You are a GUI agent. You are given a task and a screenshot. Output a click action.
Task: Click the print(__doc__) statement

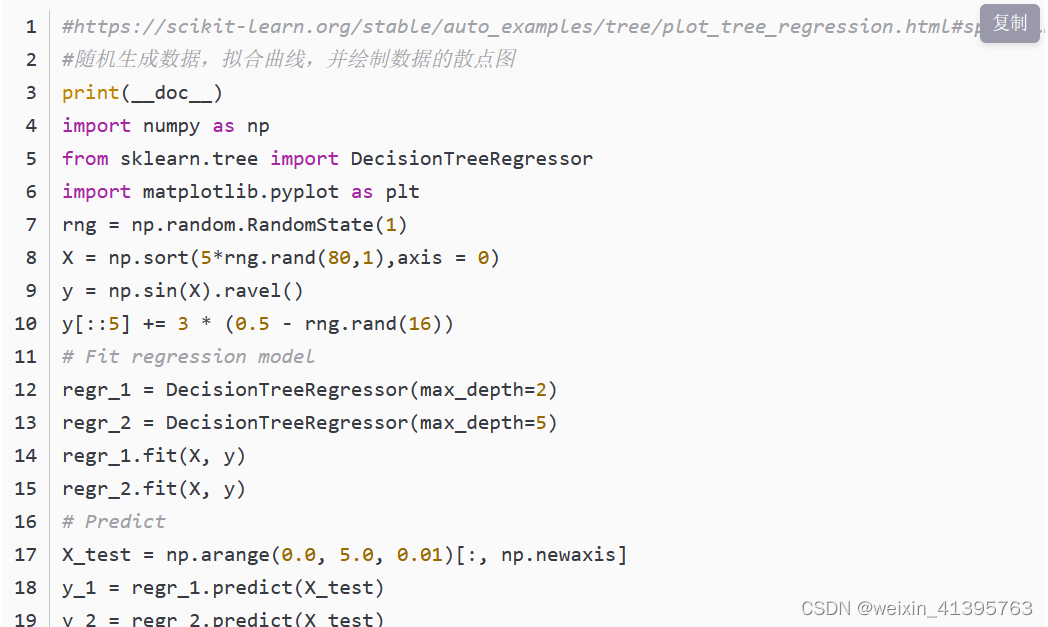coord(142,93)
